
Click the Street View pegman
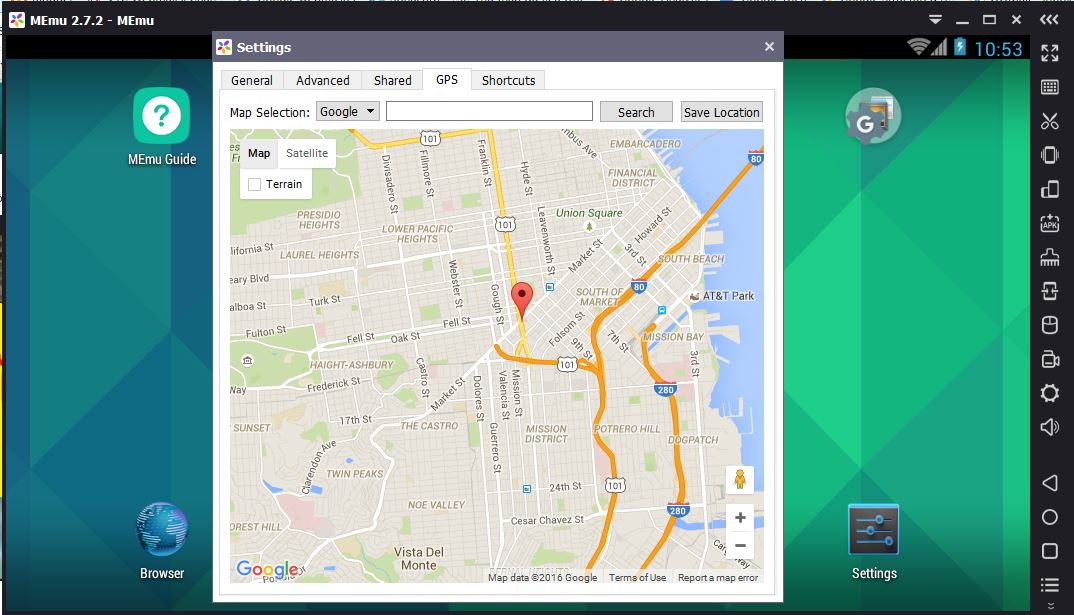tap(740, 479)
